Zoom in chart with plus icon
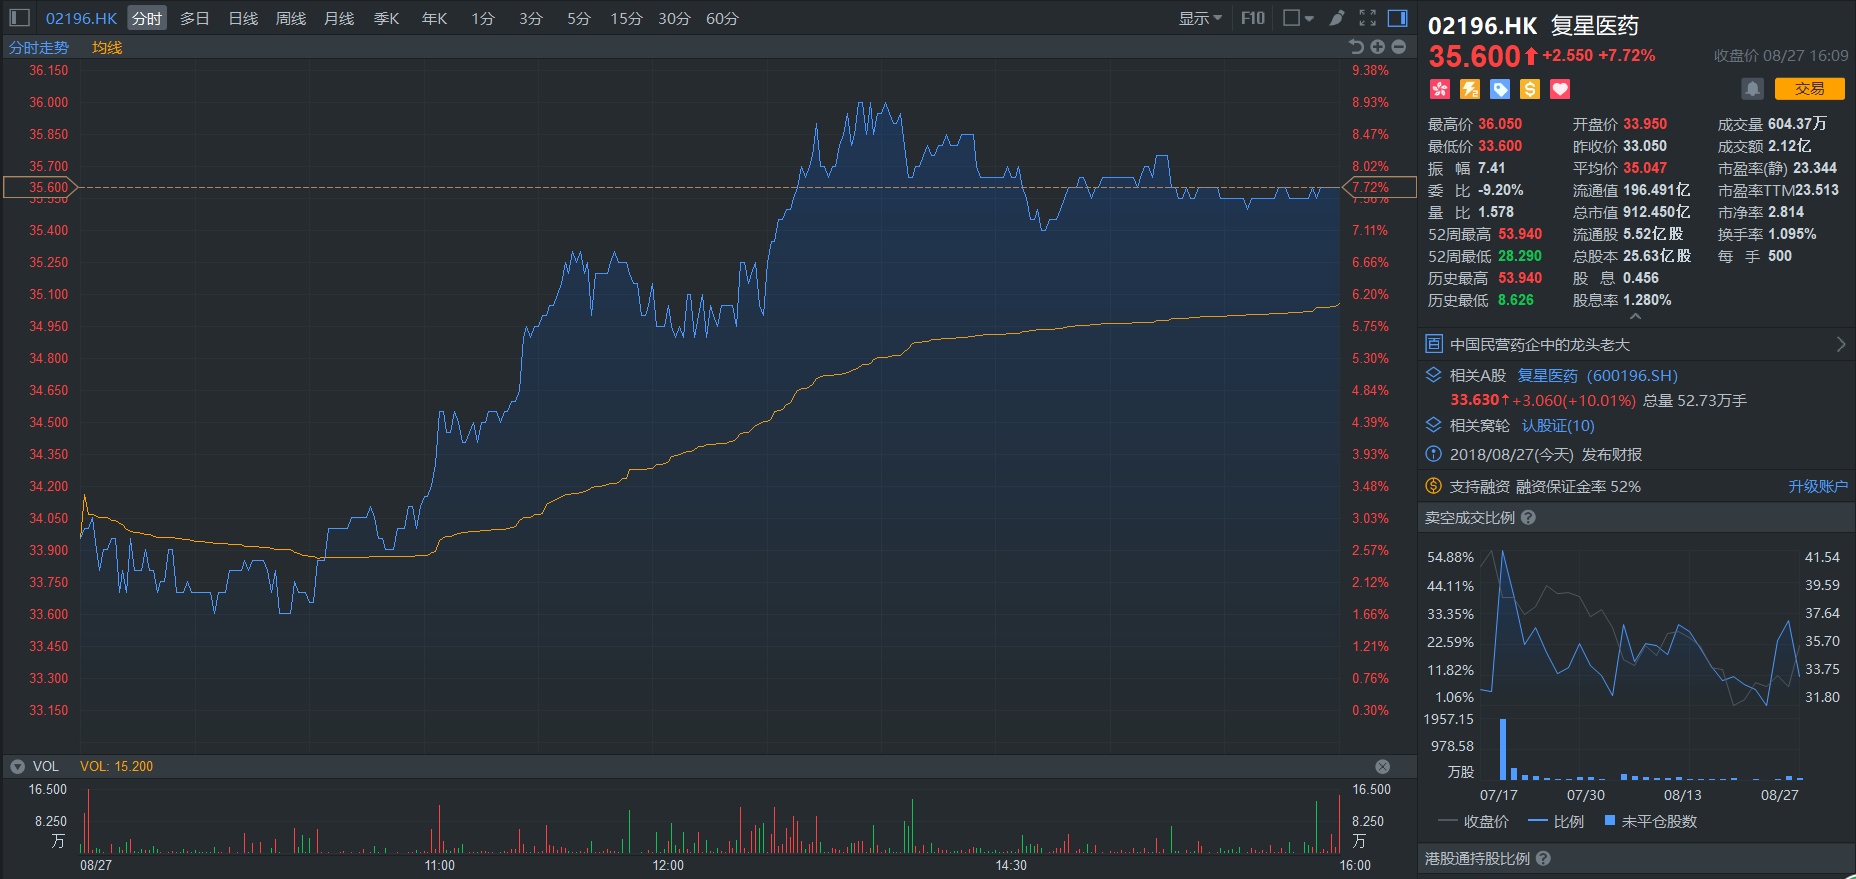The height and width of the screenshot is (879, 1856). 1377,47
